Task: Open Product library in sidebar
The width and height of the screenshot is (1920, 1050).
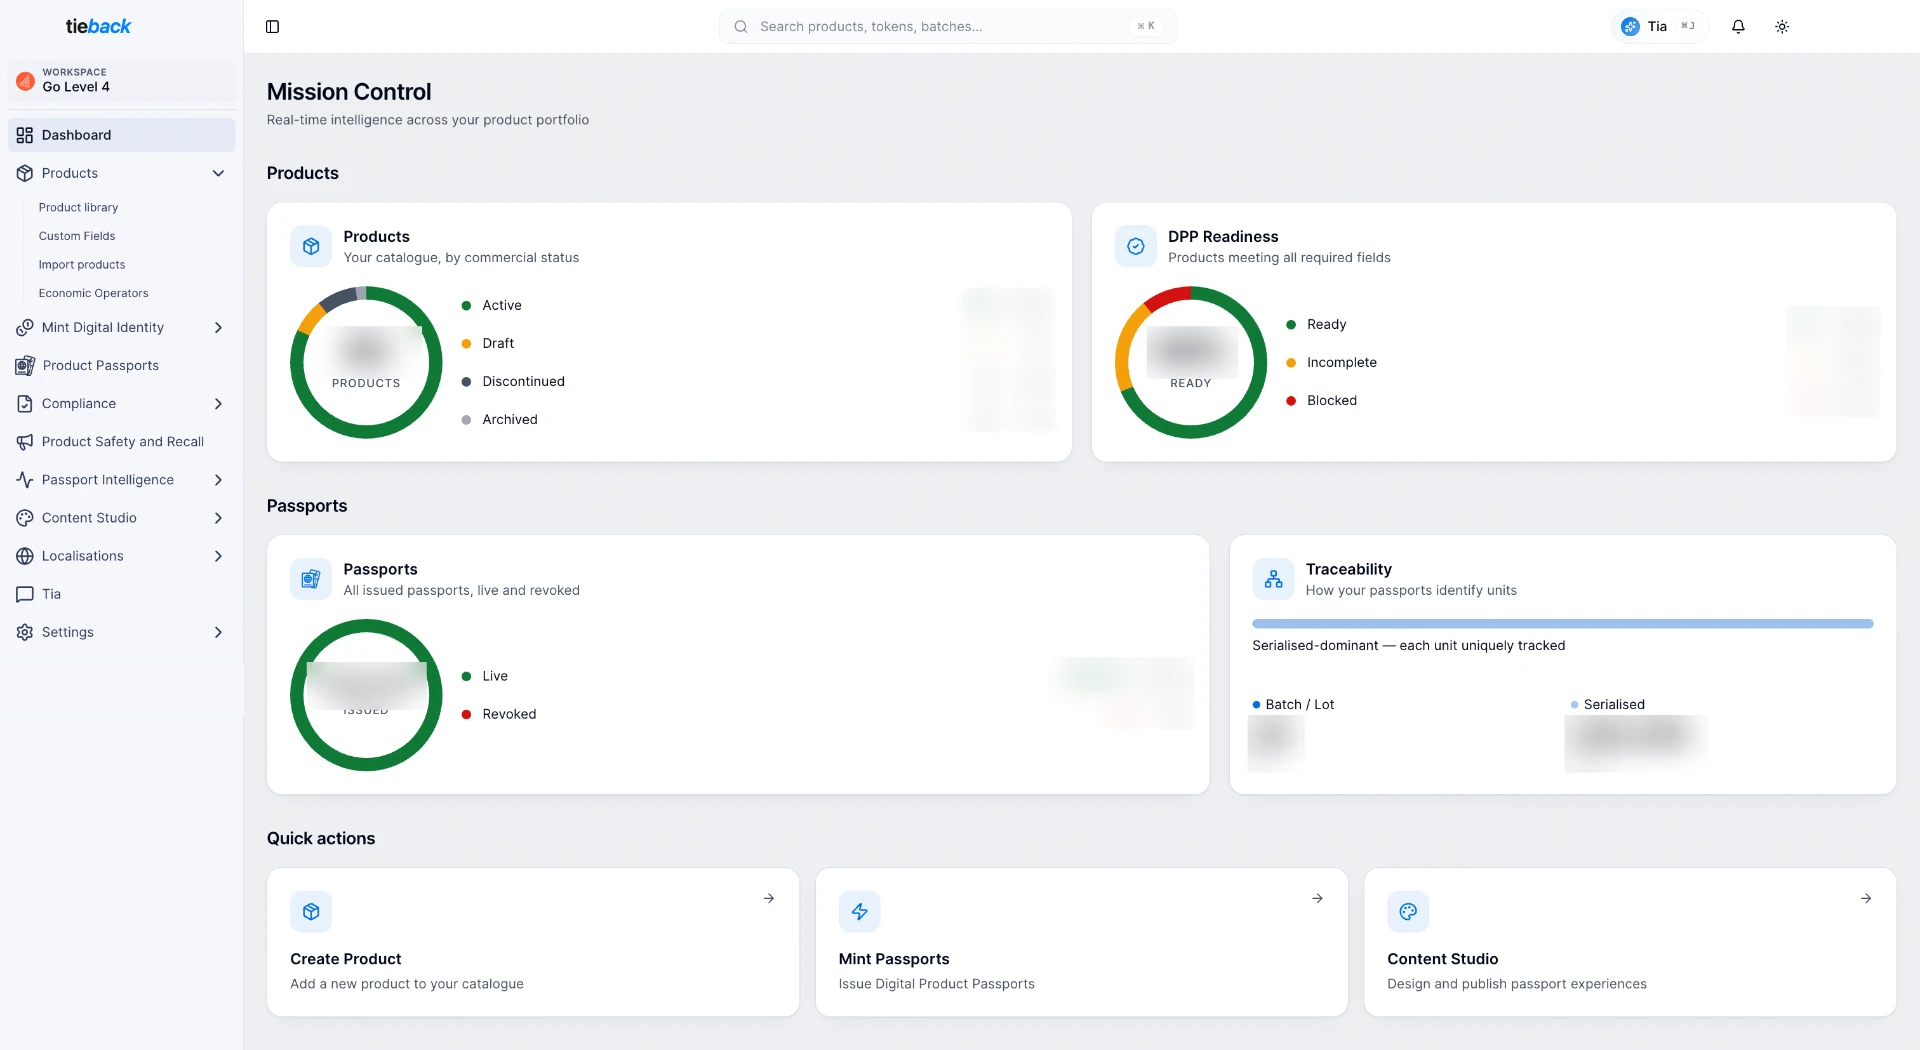Action: coord(78,207)
